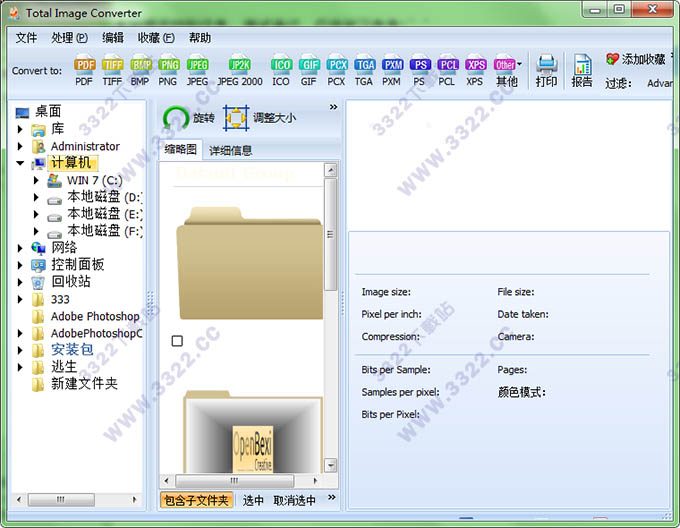Click thumbnail list scroll up arrow
Viewport: 680px width, 528px height.
pyautogui.click(x=330, y=170)
